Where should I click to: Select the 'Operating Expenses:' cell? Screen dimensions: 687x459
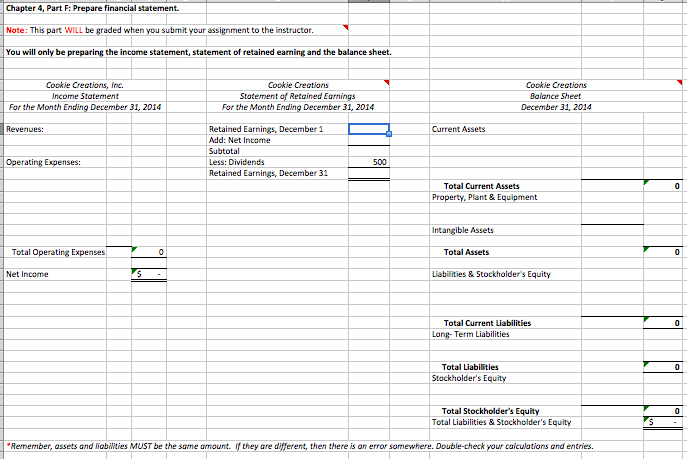(55, 162)
